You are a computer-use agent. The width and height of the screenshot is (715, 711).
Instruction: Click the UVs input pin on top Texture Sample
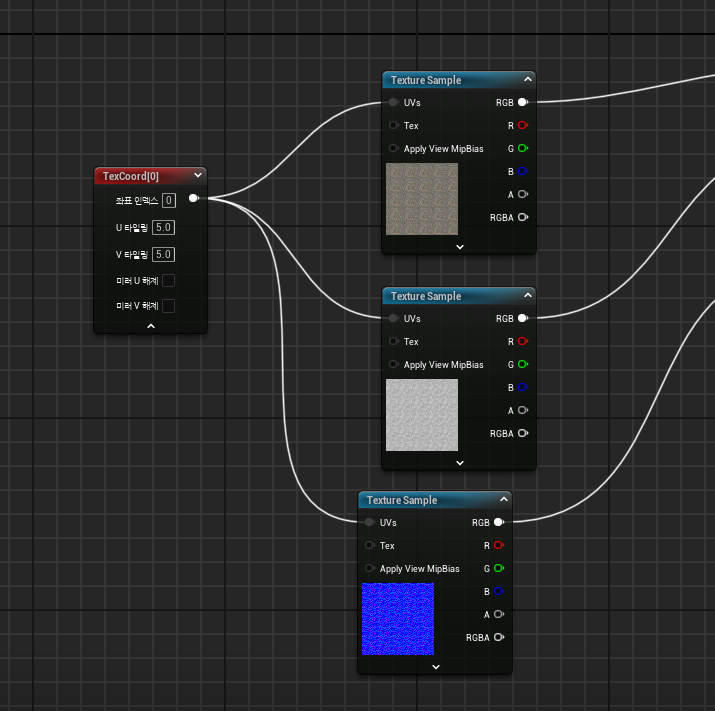click(x=394, y=103)
